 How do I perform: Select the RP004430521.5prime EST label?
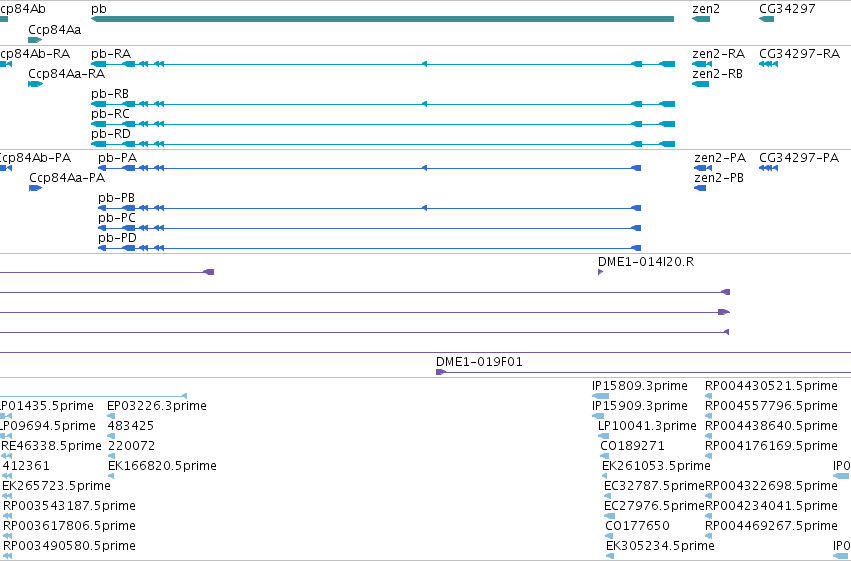click(x=771, y=386)
